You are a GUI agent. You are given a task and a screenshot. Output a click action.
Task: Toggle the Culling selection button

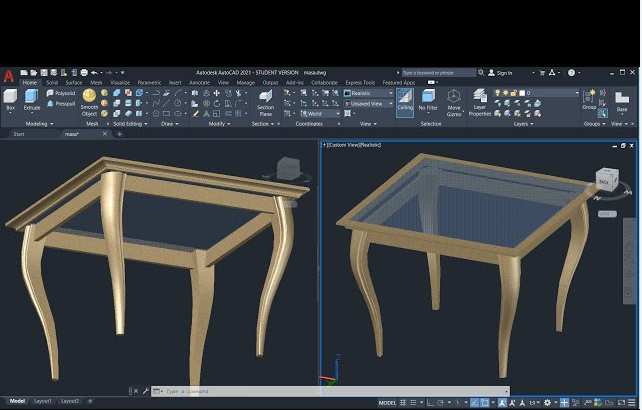point(405,102)
